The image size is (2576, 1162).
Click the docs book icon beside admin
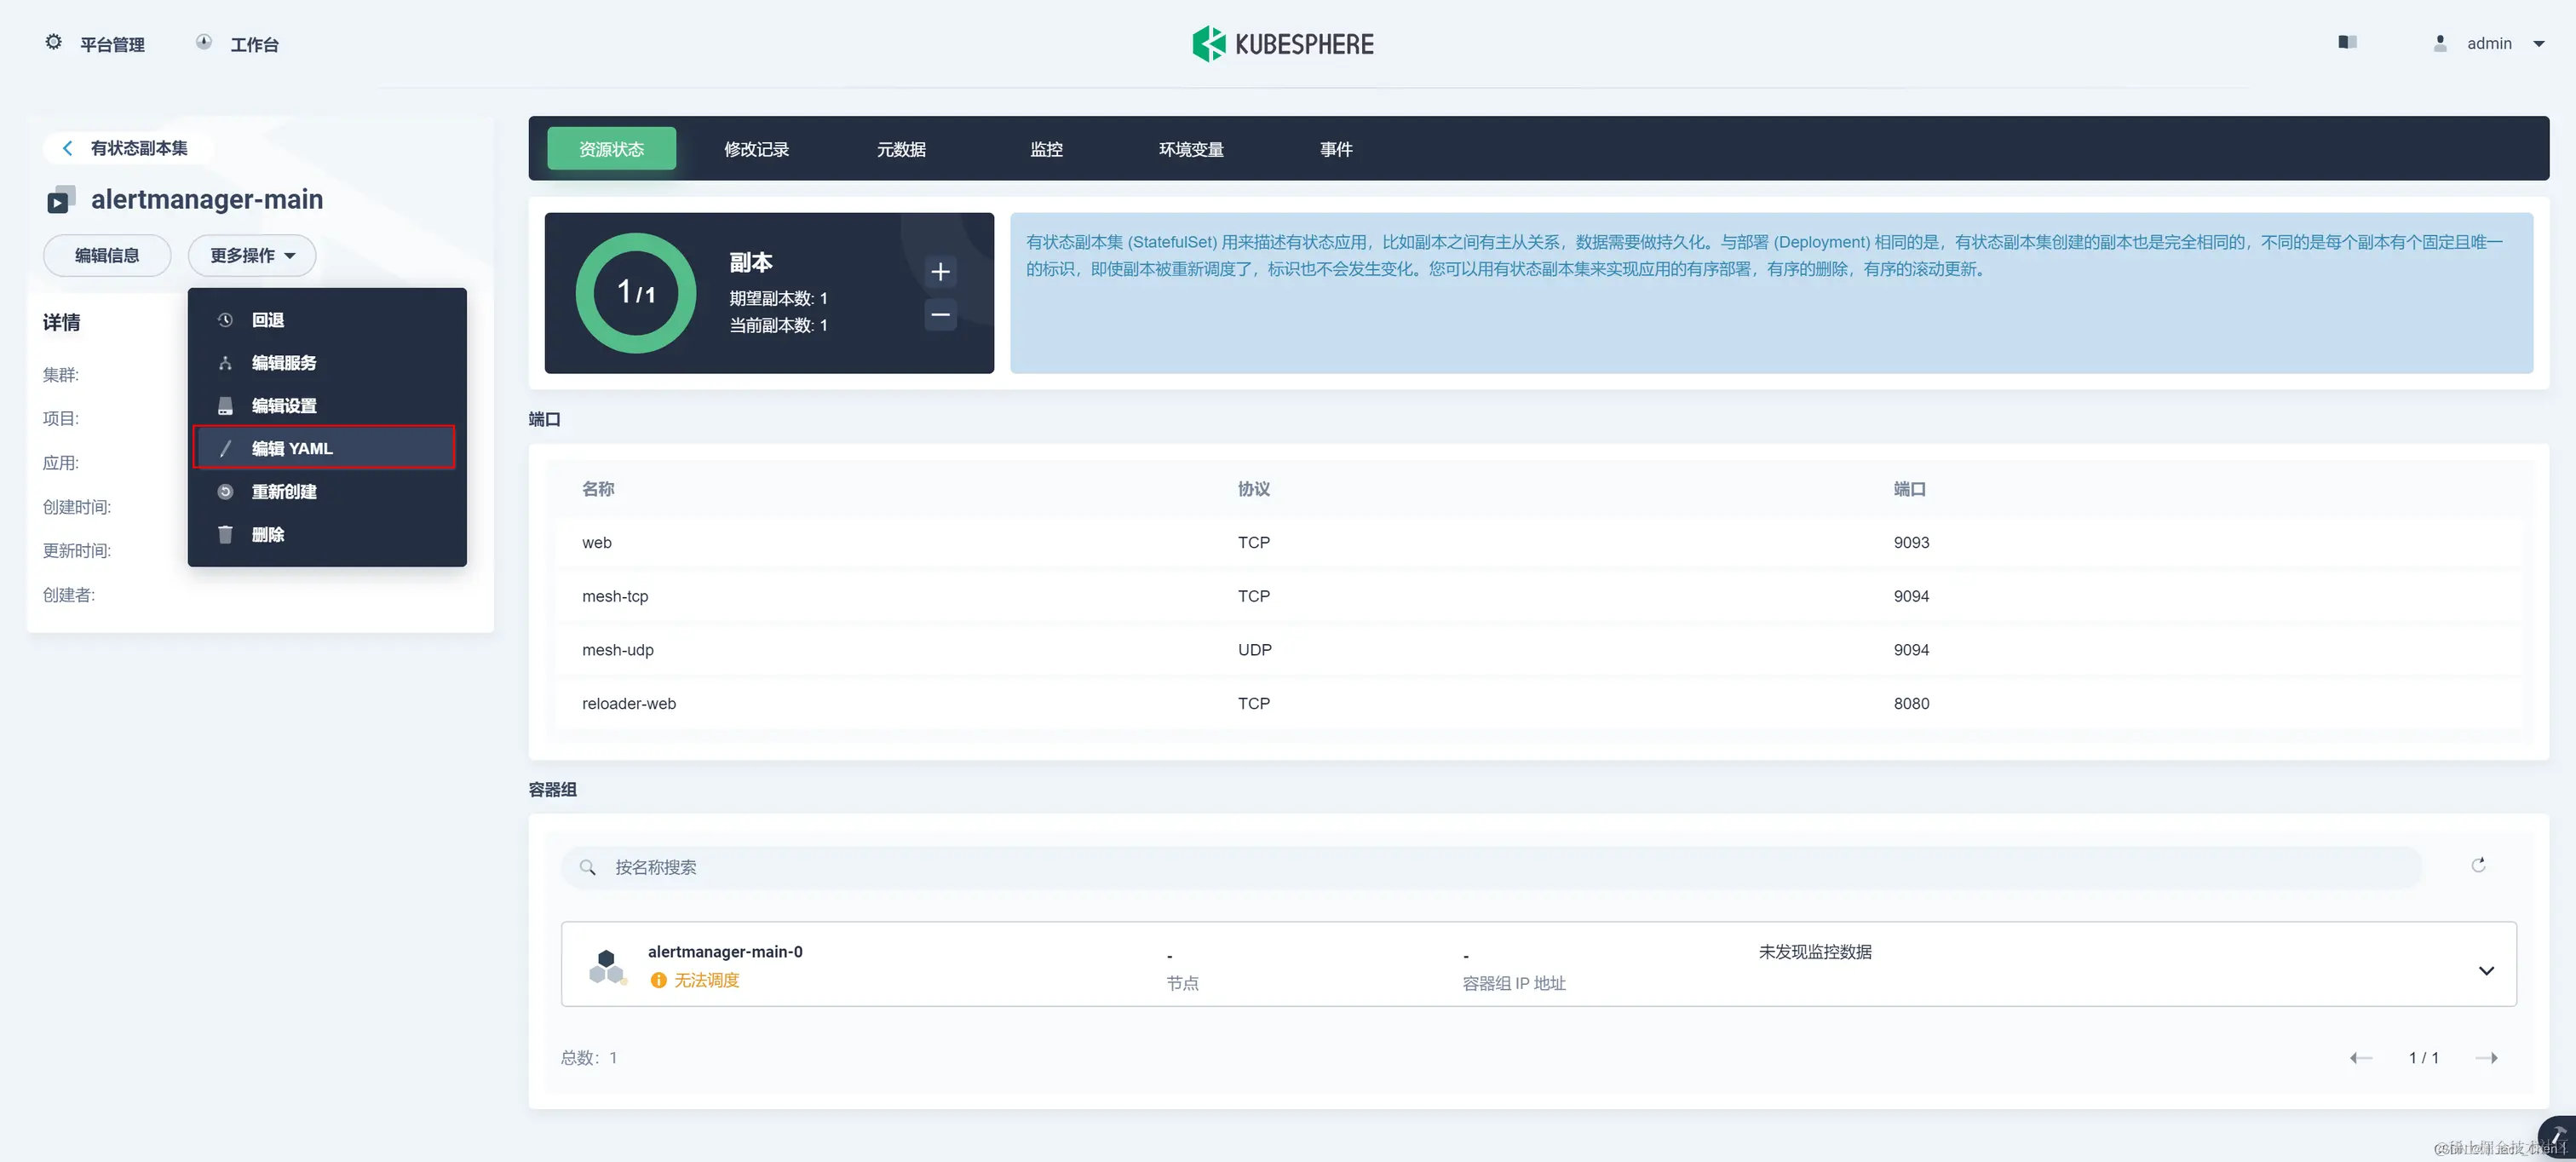2347,42
